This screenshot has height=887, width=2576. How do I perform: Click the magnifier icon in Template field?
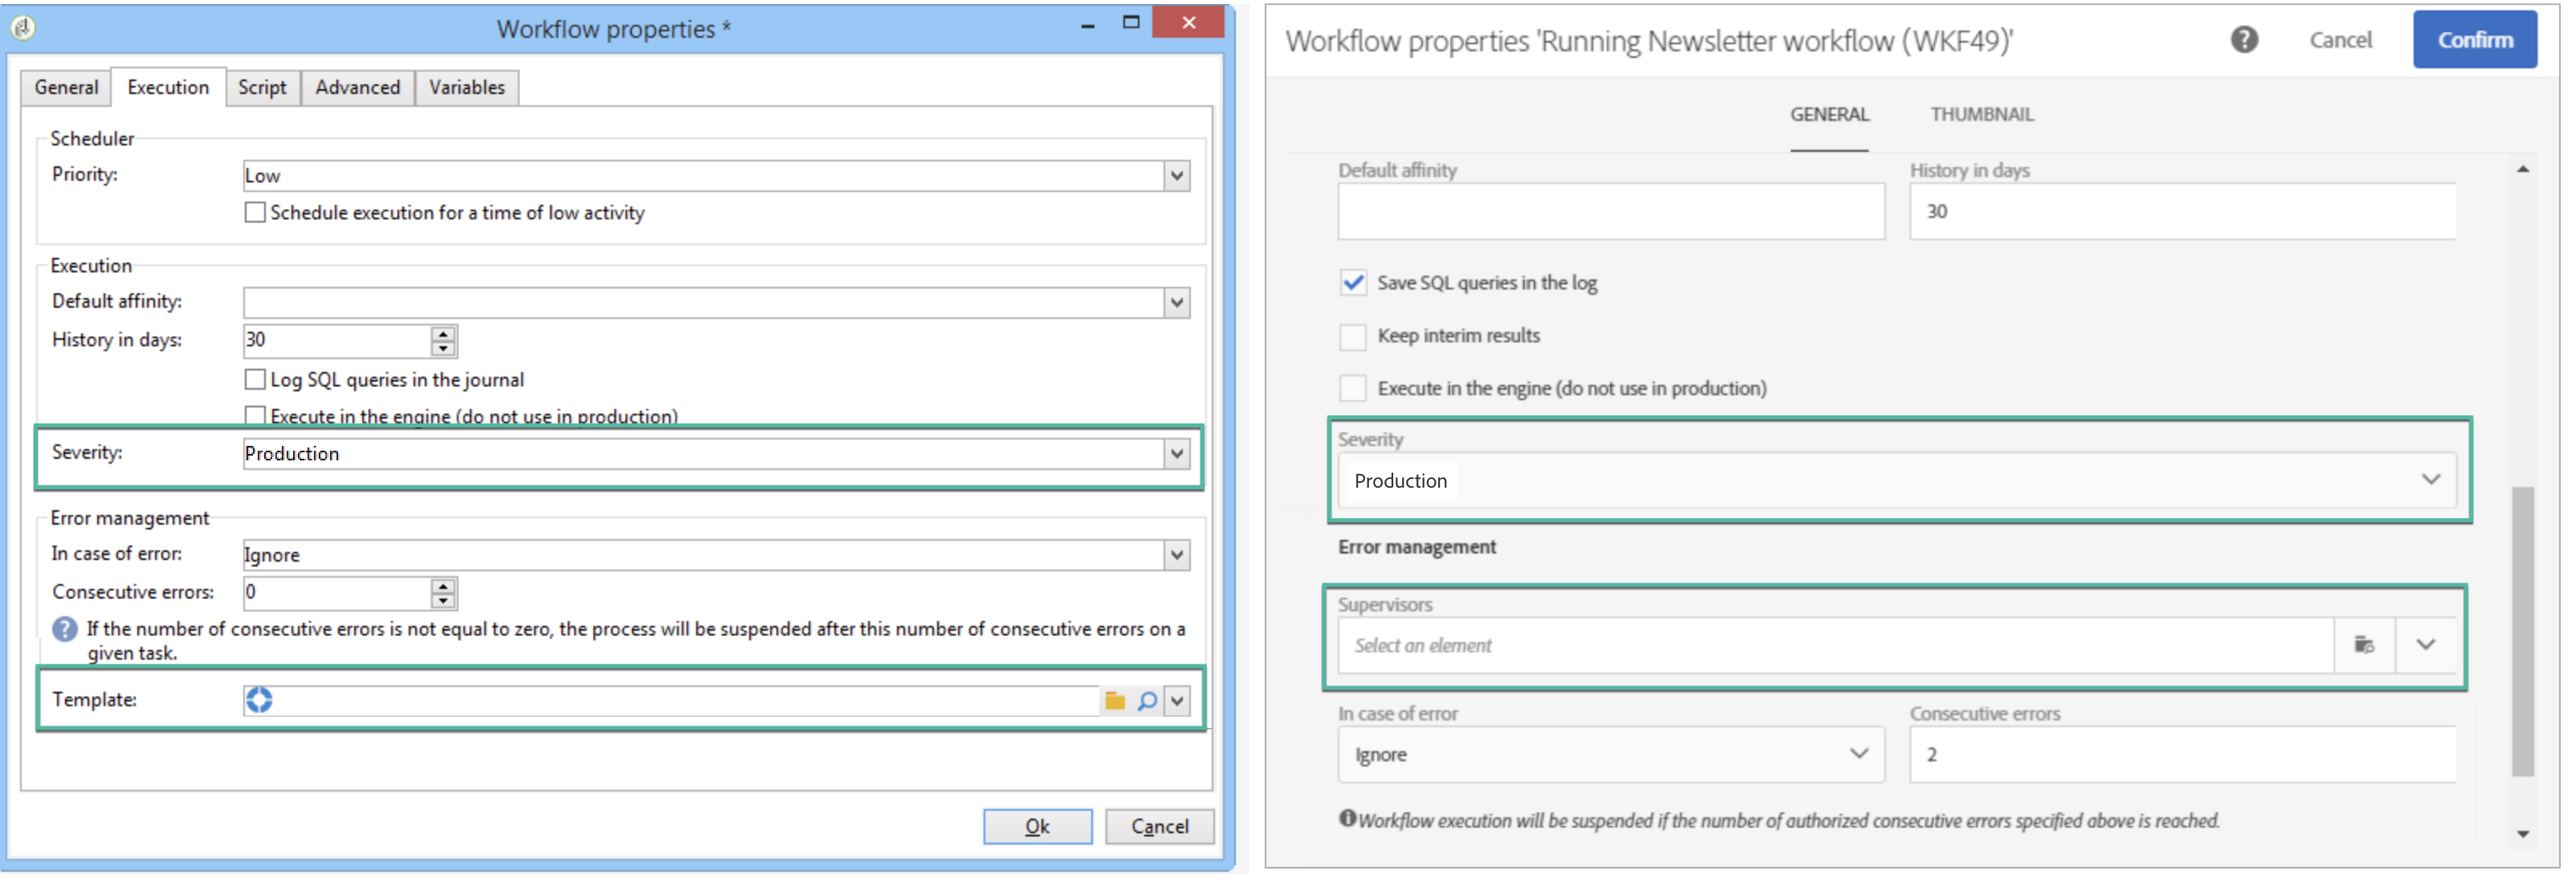1147,701
